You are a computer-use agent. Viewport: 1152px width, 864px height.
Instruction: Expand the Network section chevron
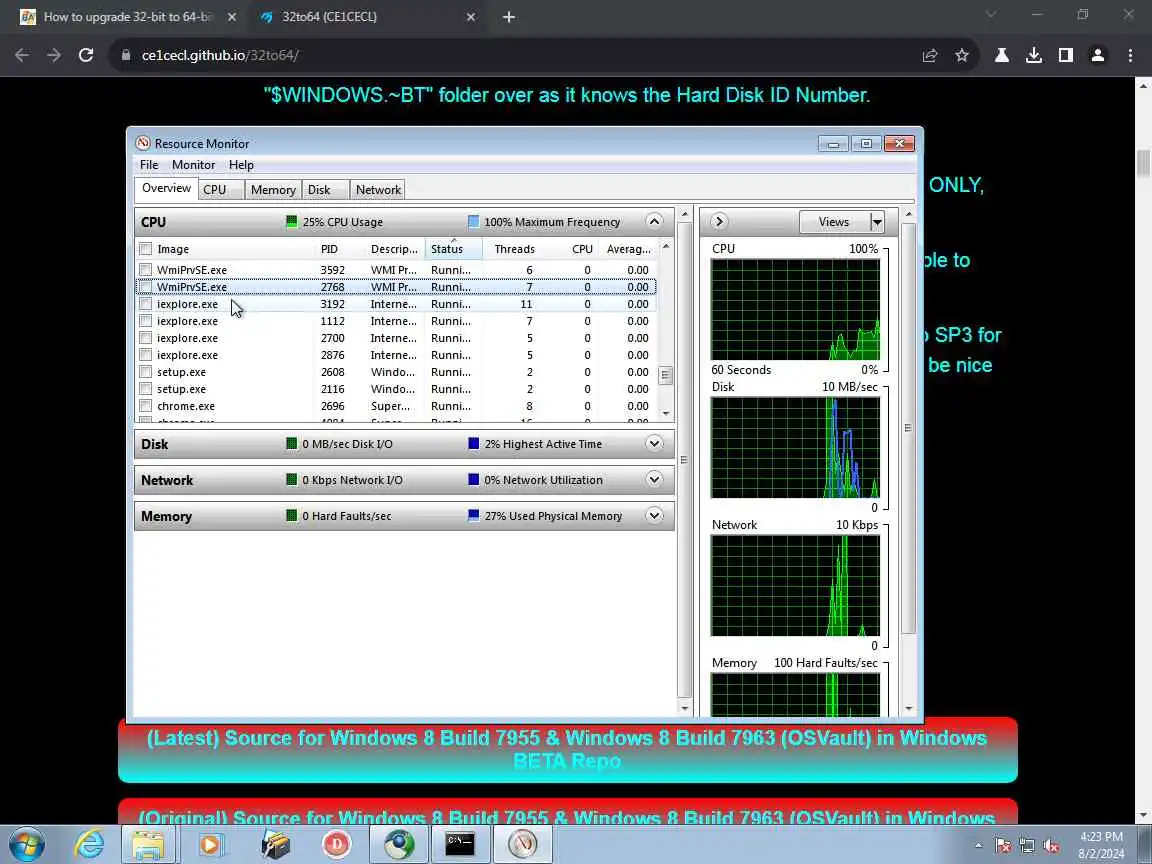pos(654,480)
